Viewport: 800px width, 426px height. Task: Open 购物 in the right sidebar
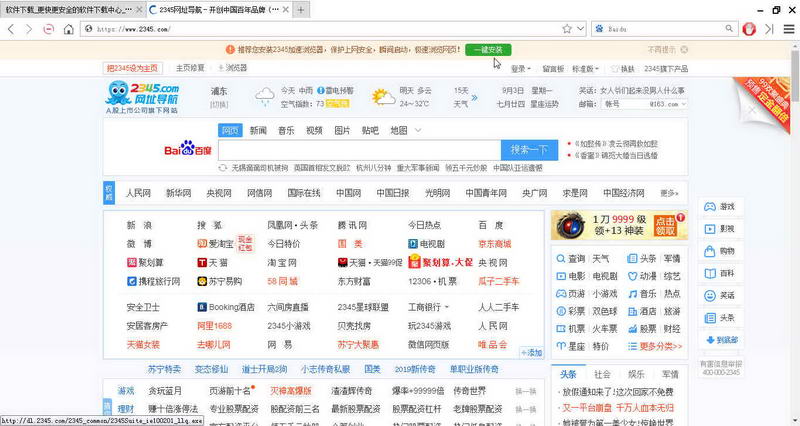pyautogui.click(x=719, y=251)
